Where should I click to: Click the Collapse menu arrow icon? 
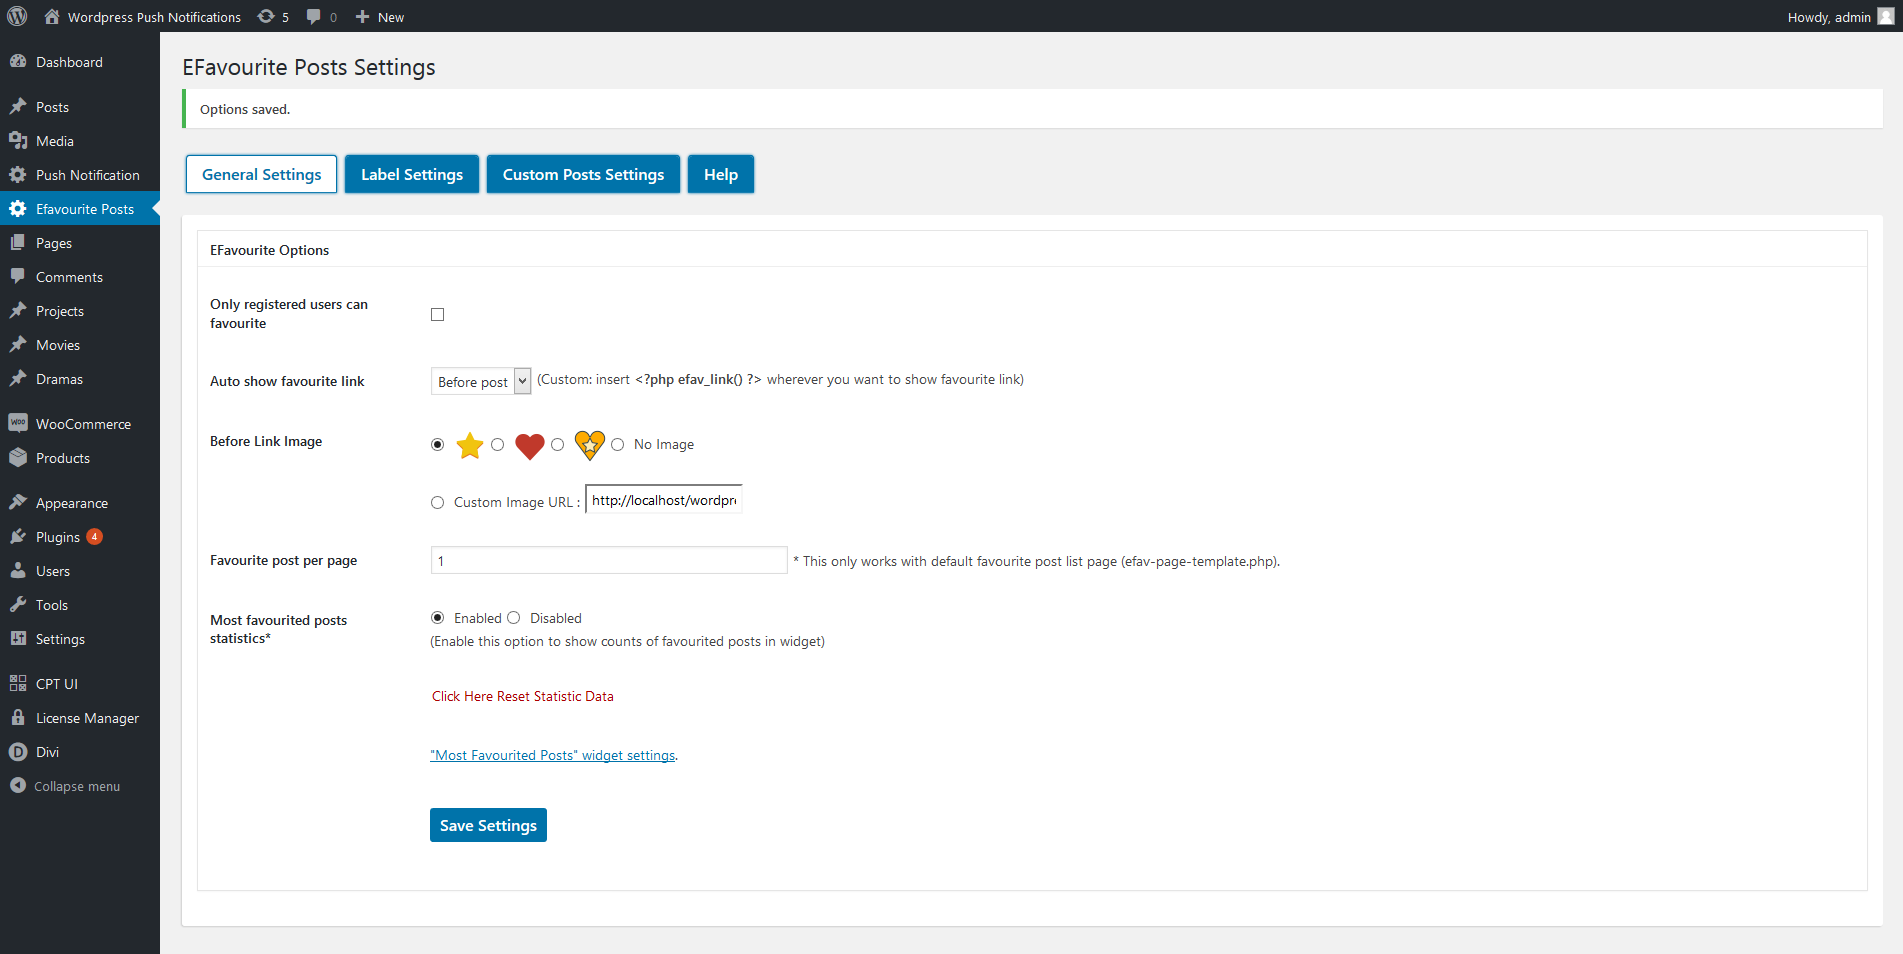[18, 785]
